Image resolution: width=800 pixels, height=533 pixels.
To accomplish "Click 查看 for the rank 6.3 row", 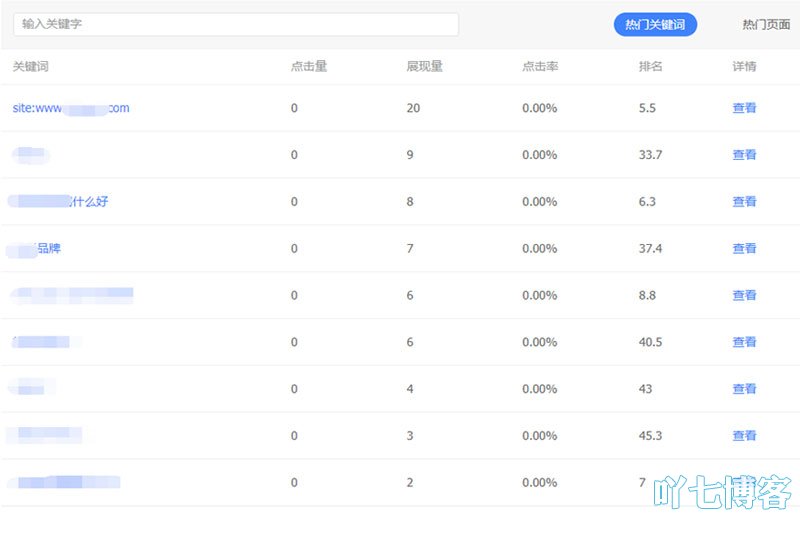I will point(744,201).
